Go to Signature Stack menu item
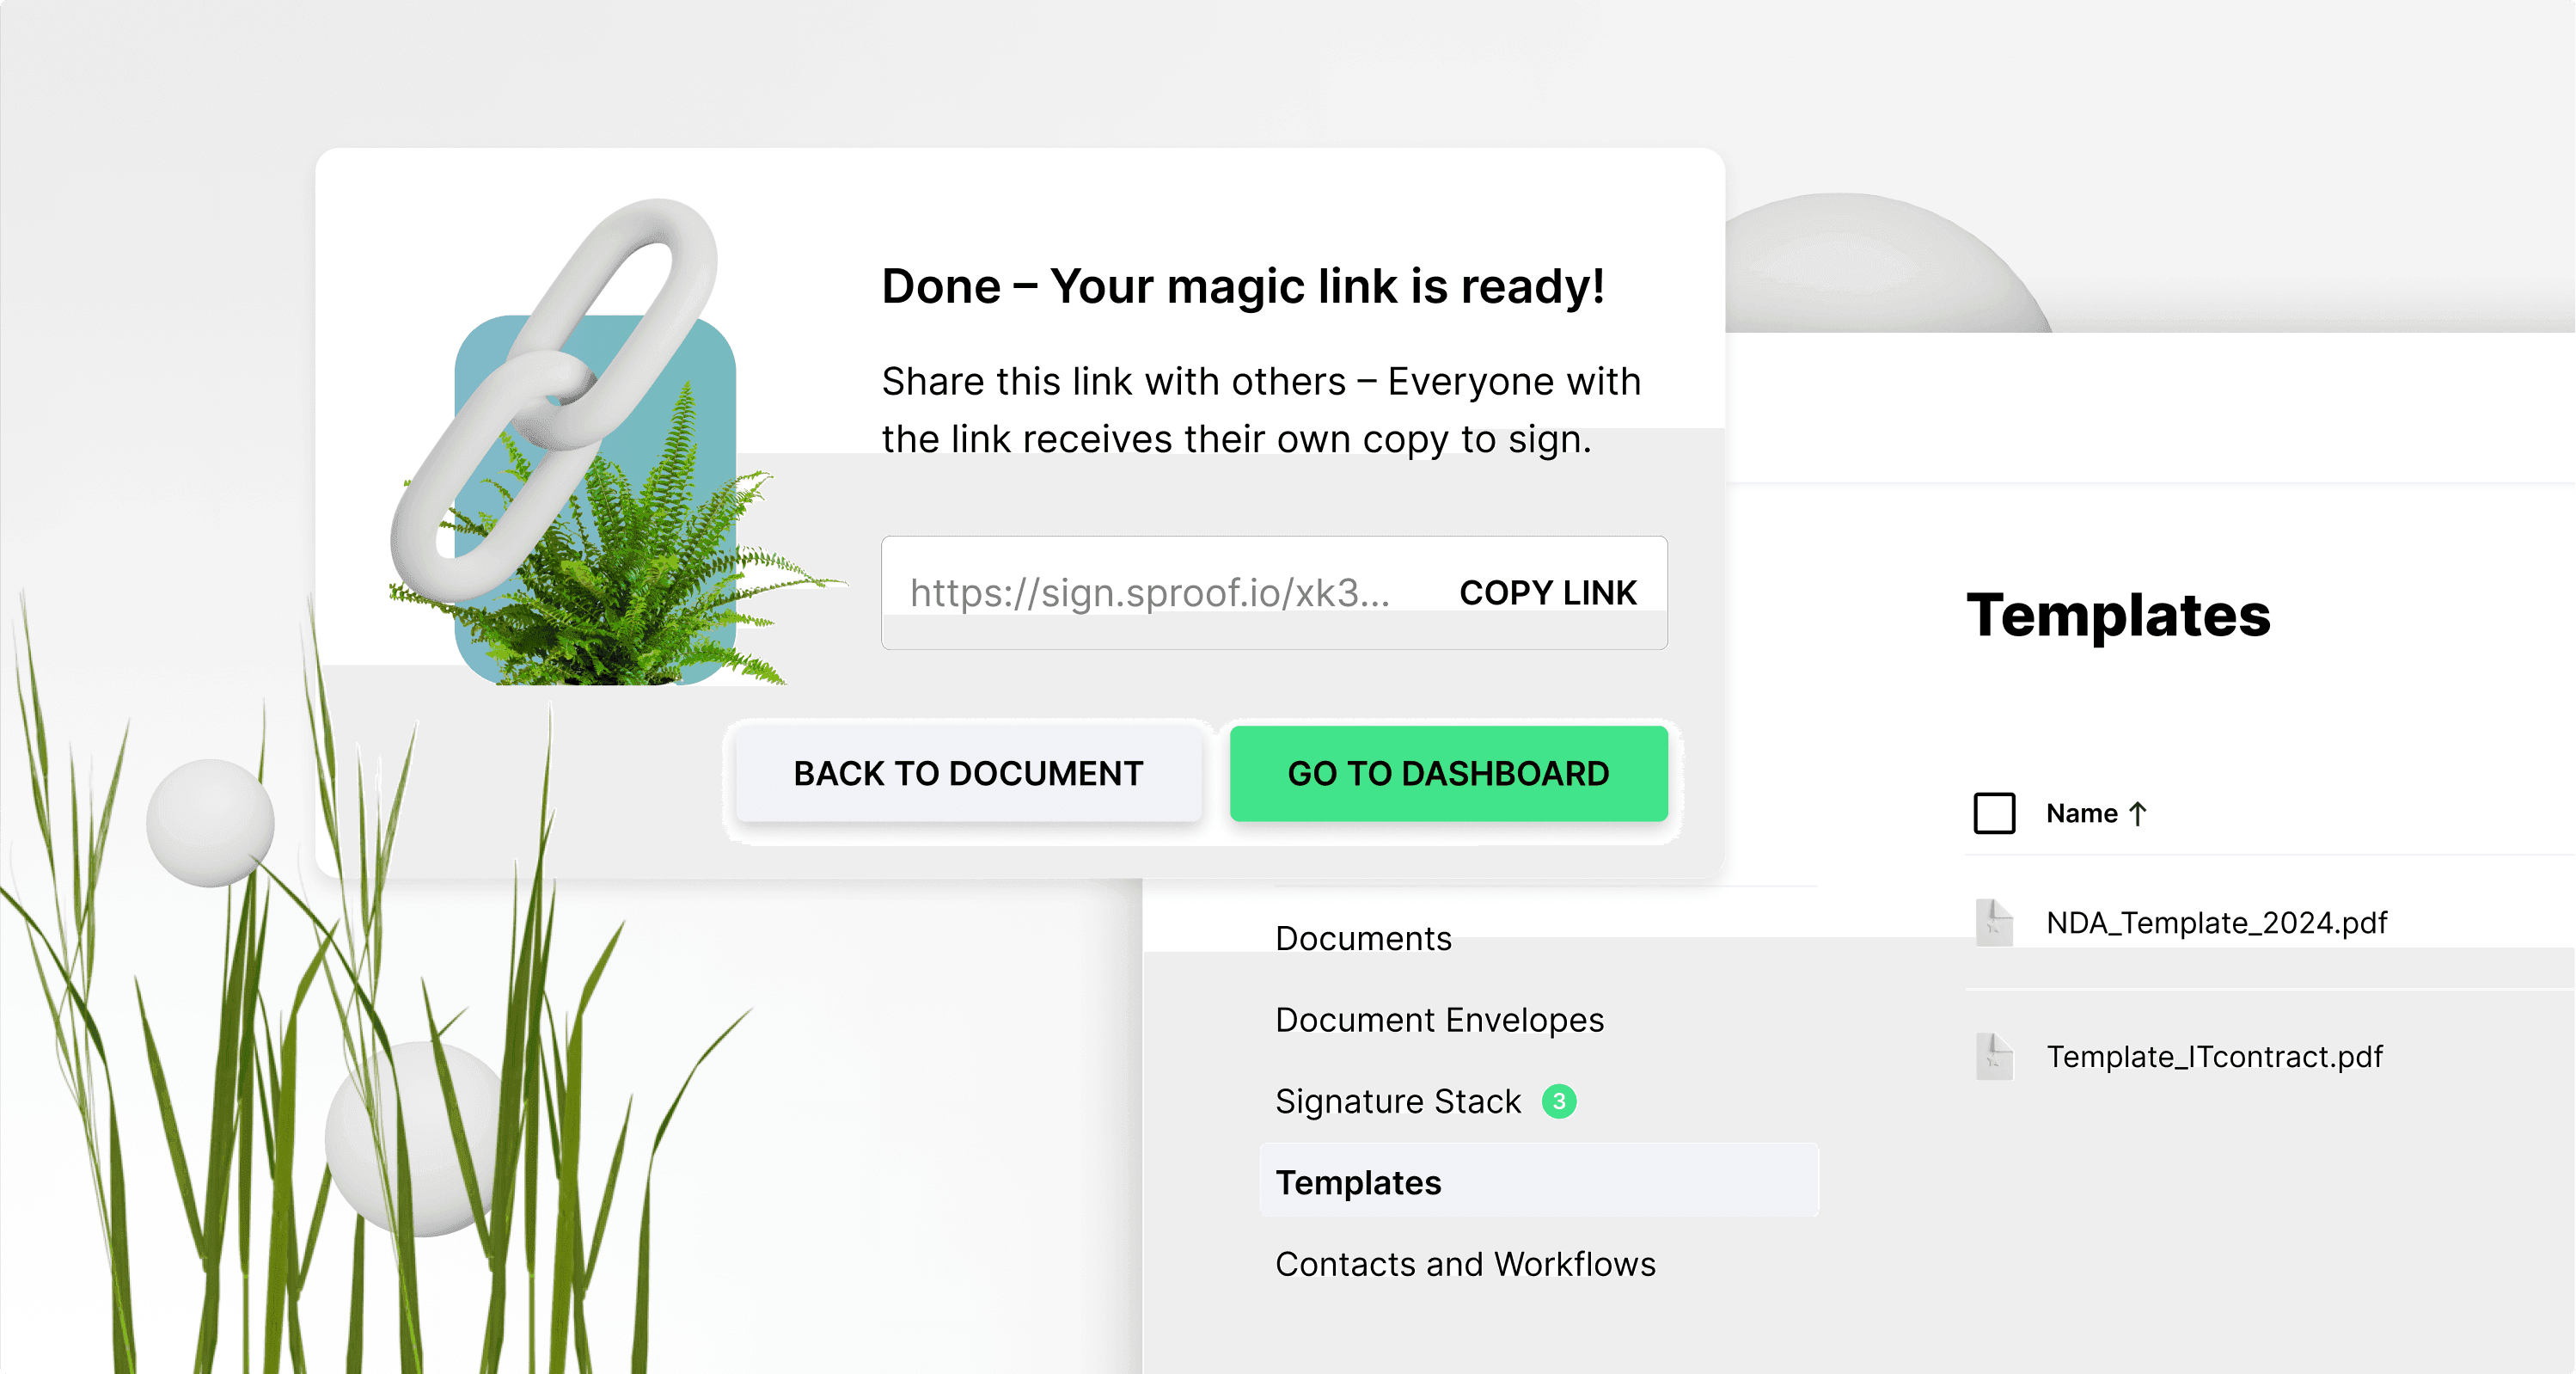The width and height of the screenshot is (2576, 1374). pos(1398,1101)
